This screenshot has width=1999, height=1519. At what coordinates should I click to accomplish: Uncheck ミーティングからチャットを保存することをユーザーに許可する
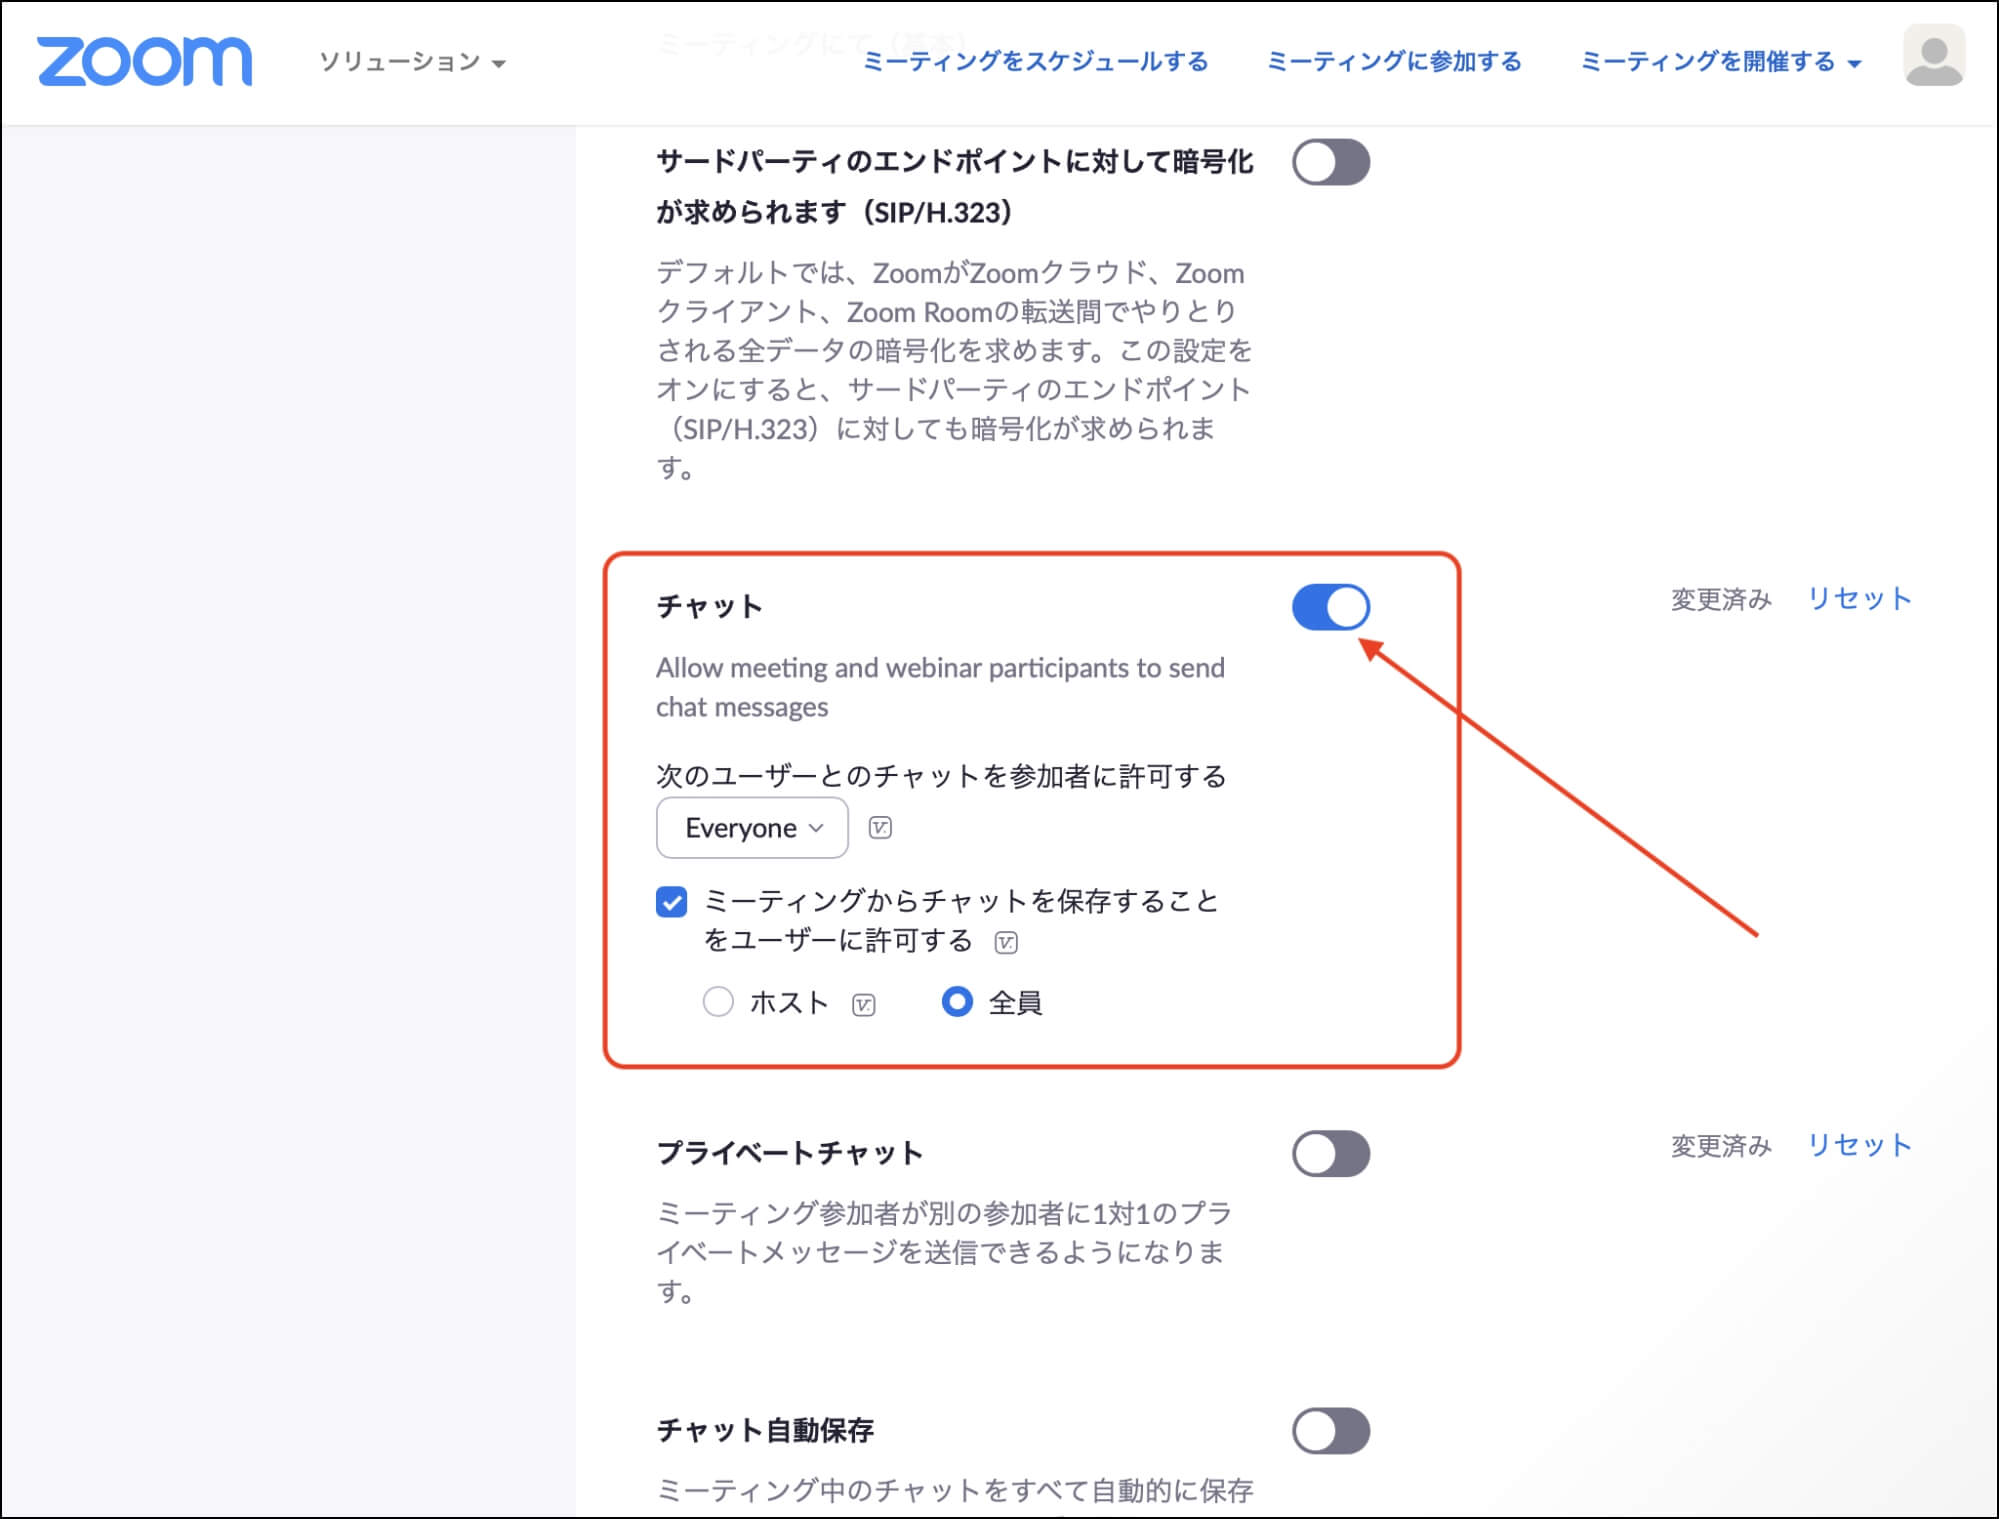pos(670,903)
